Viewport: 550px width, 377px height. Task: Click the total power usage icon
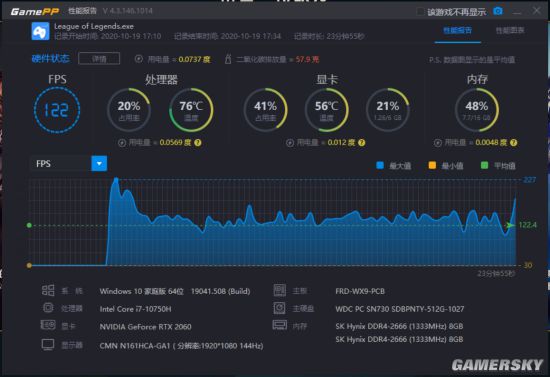tap(139, 59)
